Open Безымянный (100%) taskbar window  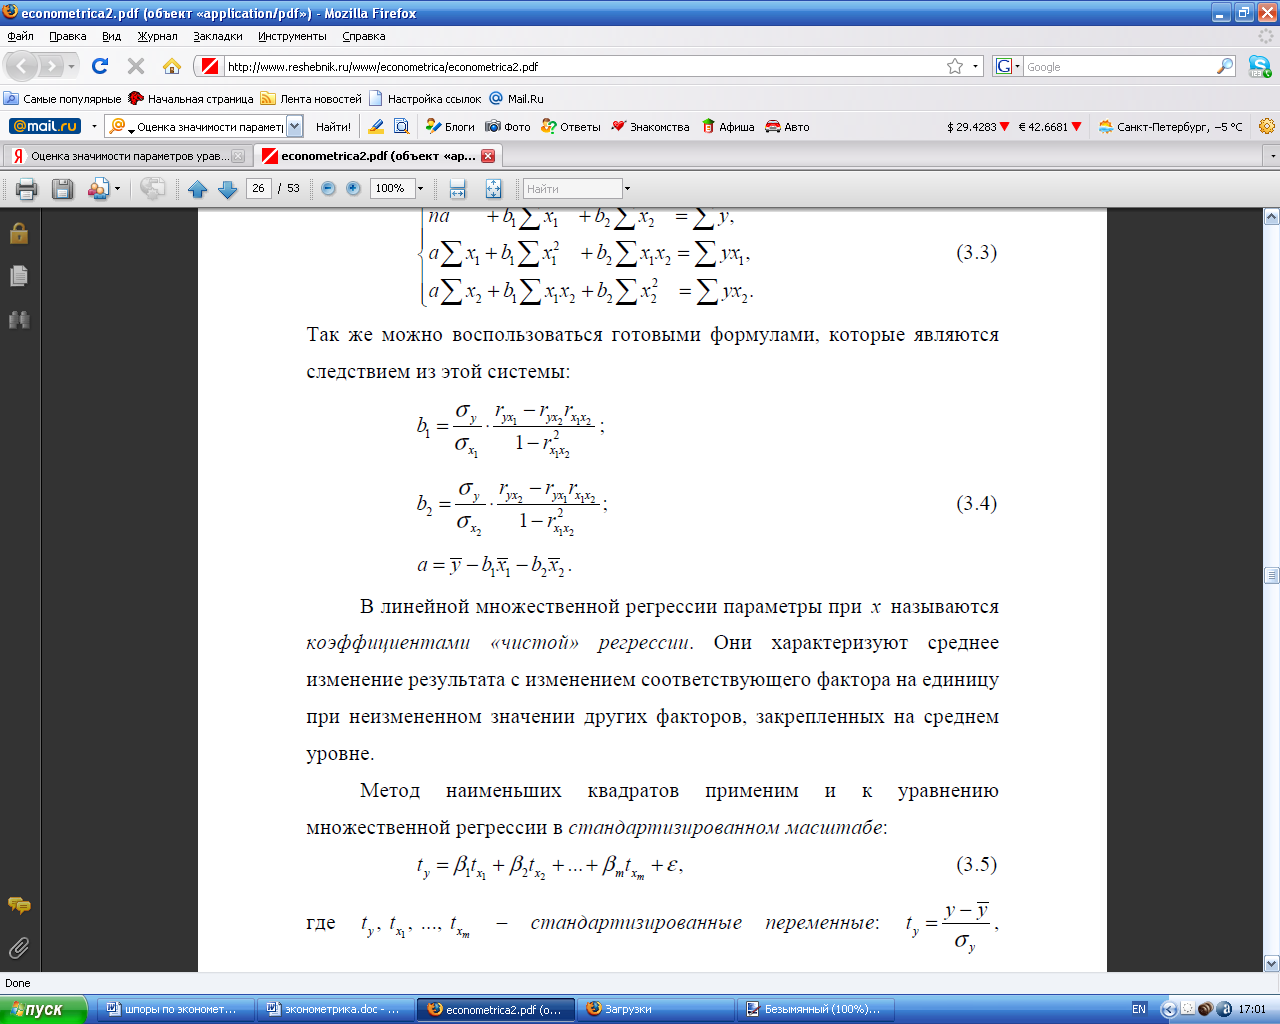coord(816,1009)
